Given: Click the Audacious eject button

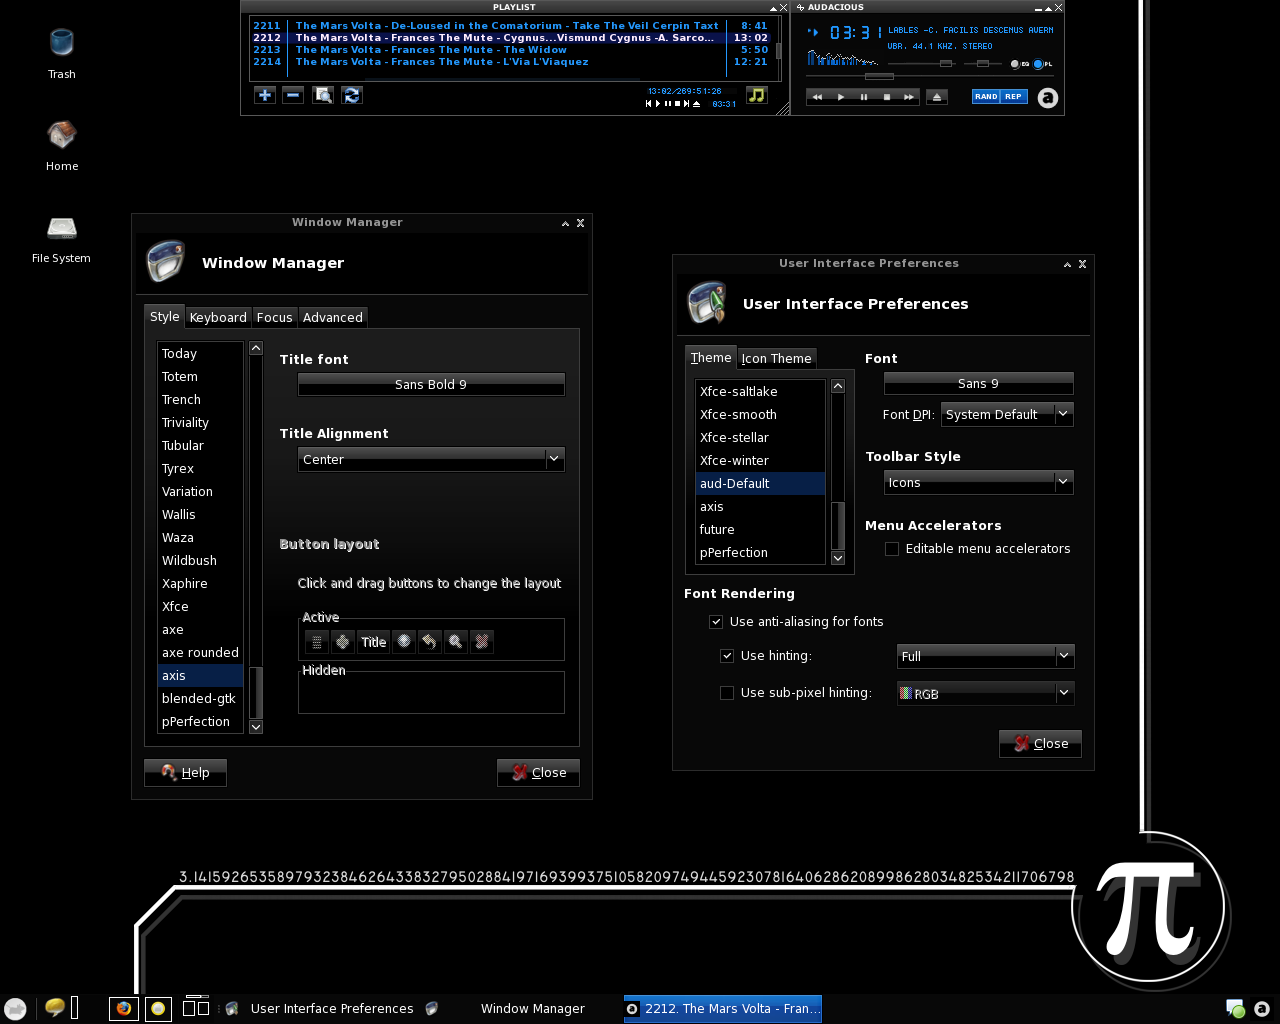Looking at the screenshot, I should tap(936, 97).
